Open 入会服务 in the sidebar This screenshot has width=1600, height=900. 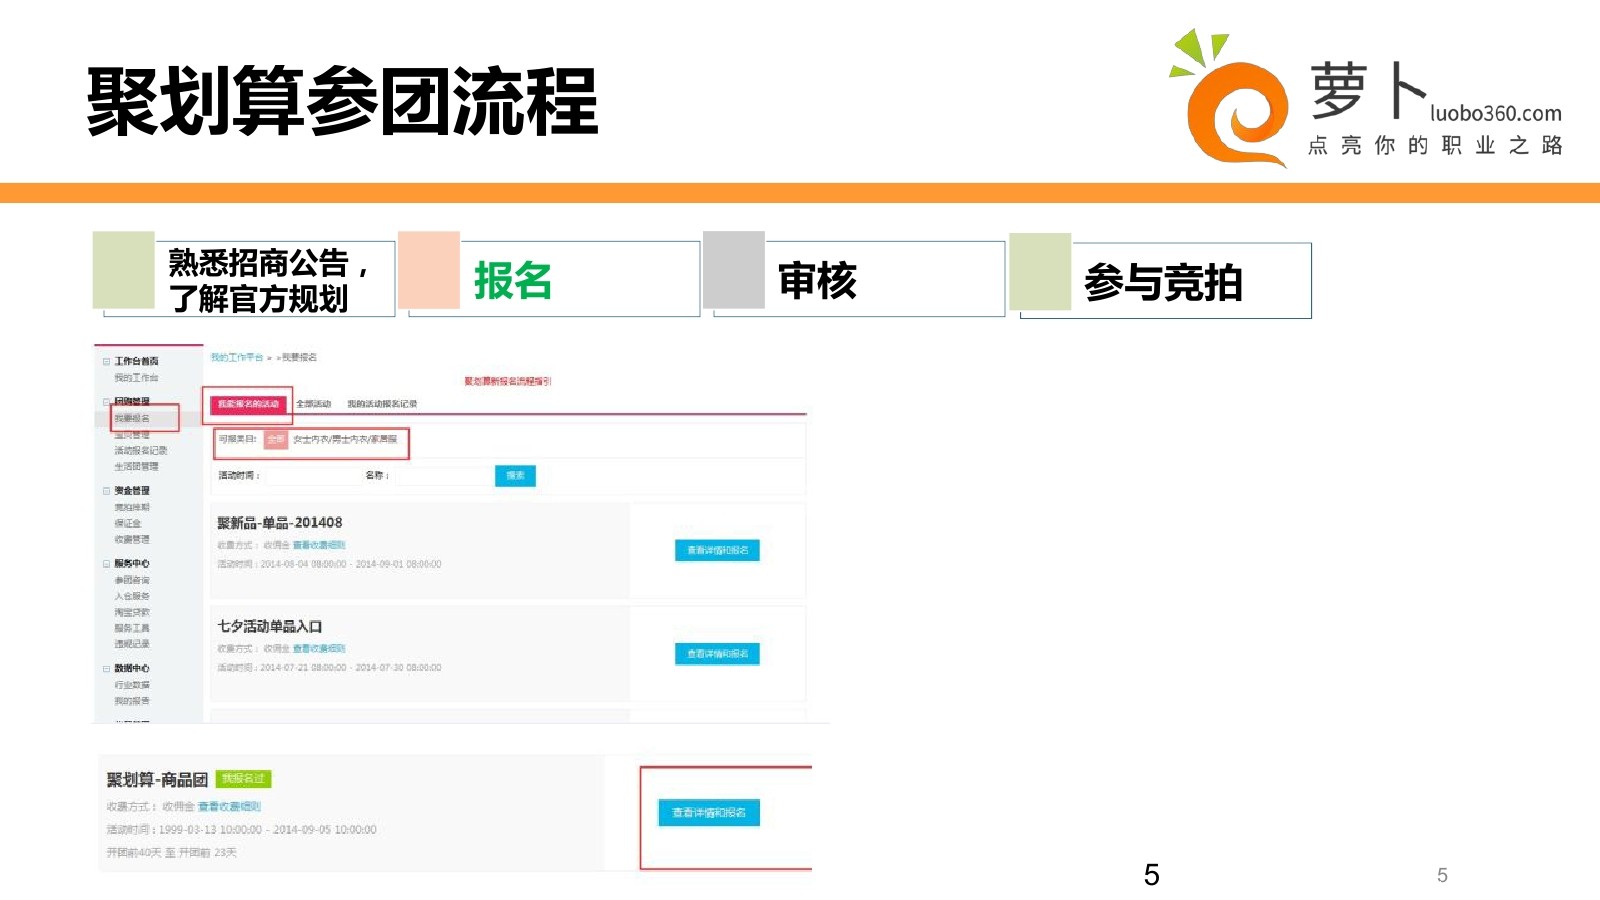pyautogui.click(x=132, y=596)
